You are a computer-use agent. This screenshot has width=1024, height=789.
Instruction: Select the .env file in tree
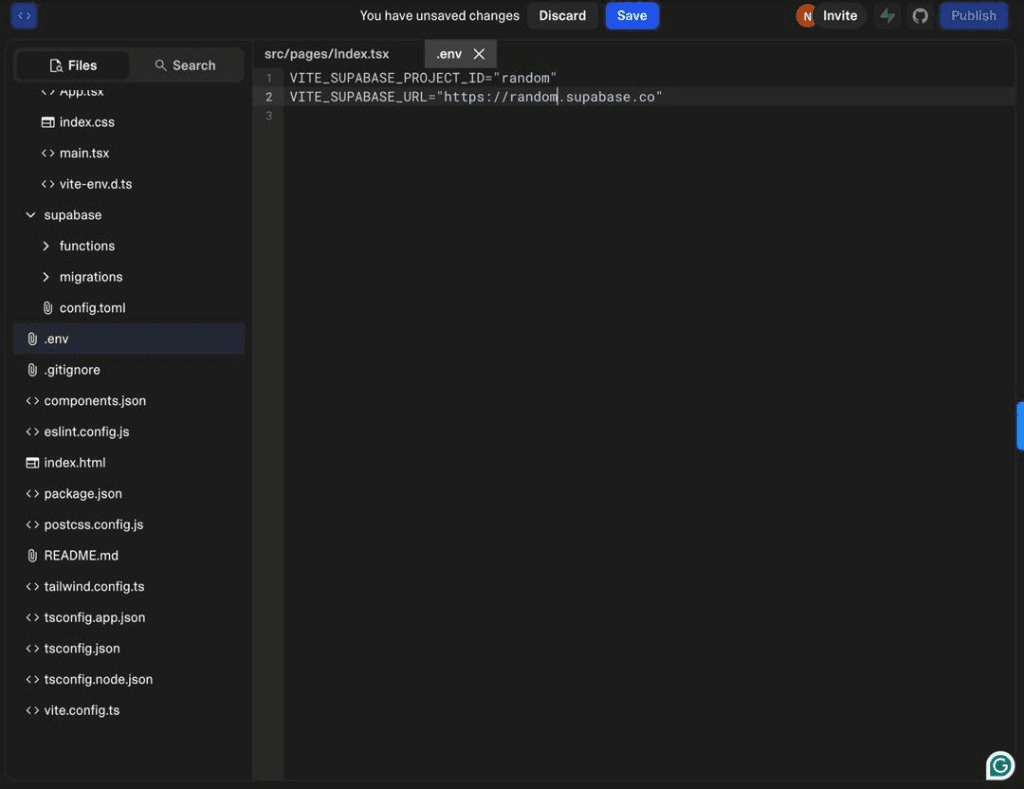pyautogui.click(x=129, y=339)
